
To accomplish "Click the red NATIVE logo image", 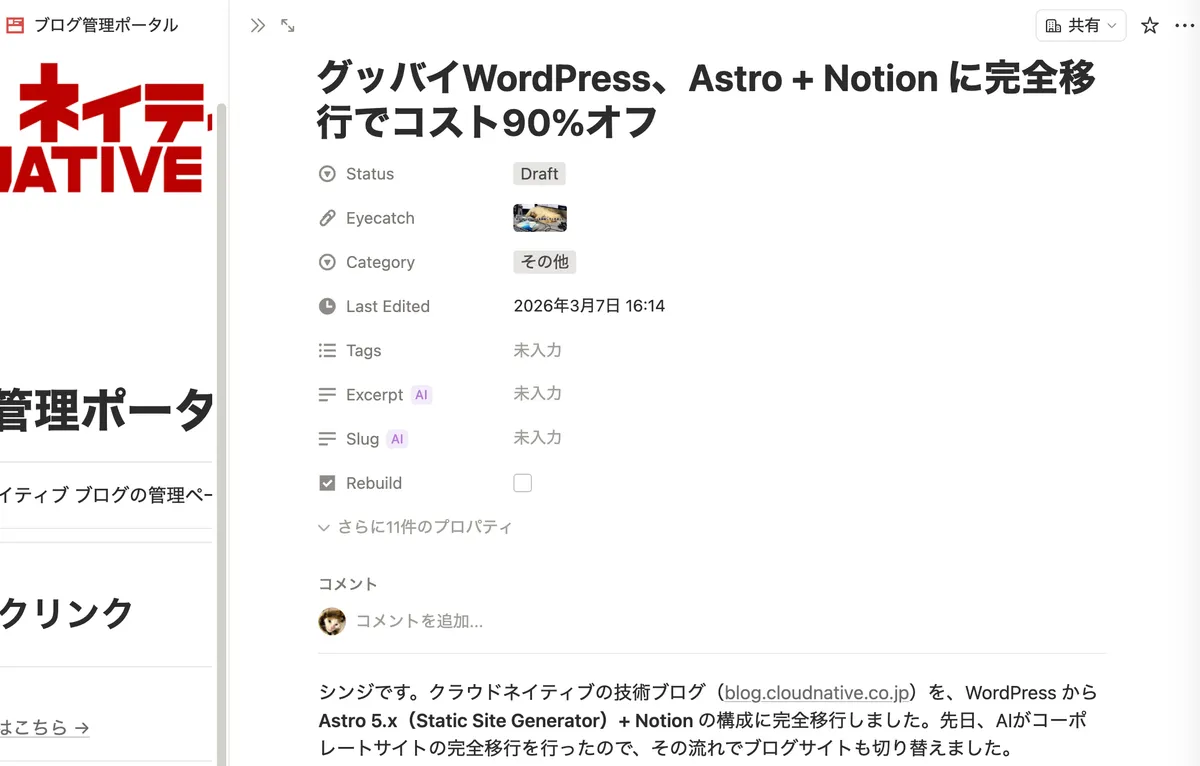I will click(106, 128).
